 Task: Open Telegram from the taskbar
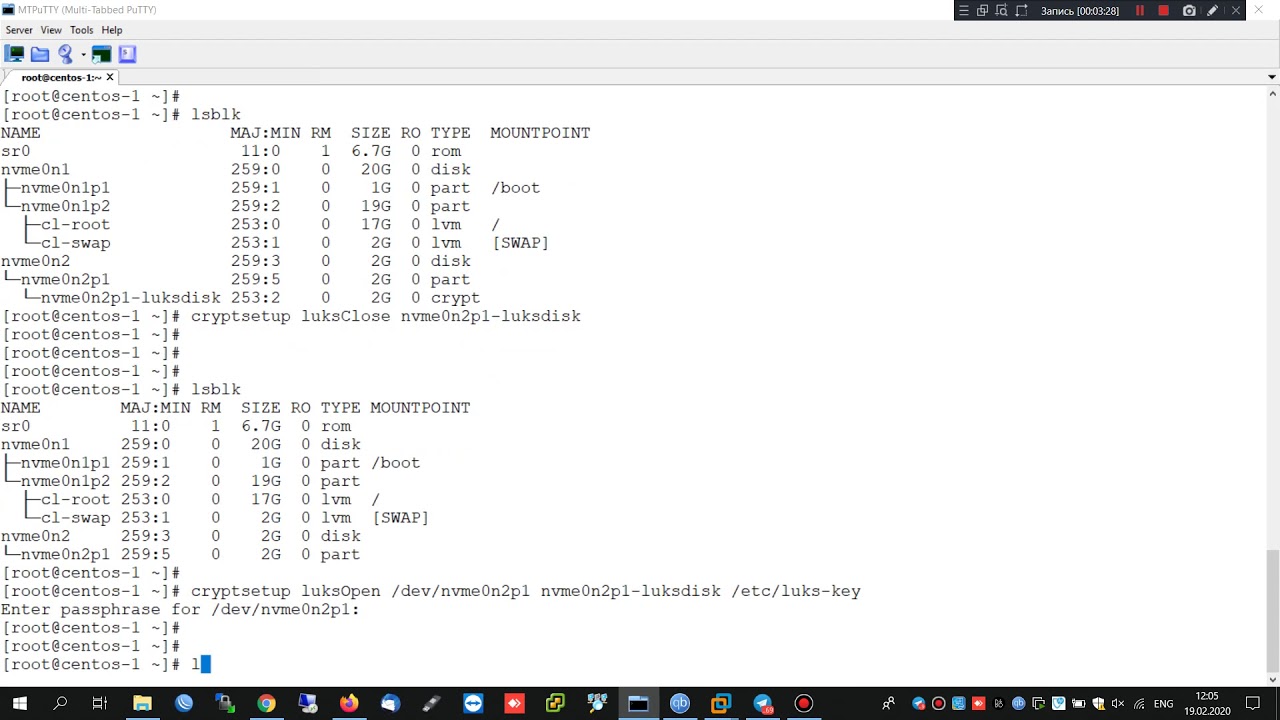[x=762, y=703]
